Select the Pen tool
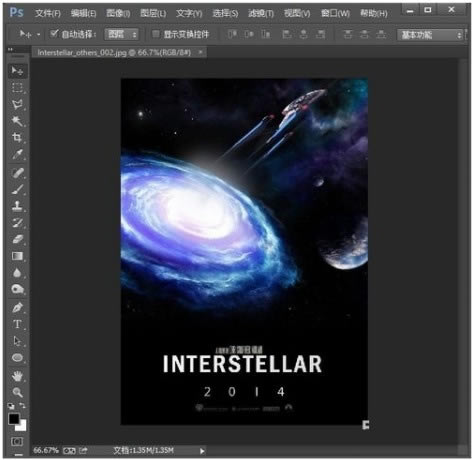This screenshot has height=460, width=475. pyautogui.click(x=17, y=307)
